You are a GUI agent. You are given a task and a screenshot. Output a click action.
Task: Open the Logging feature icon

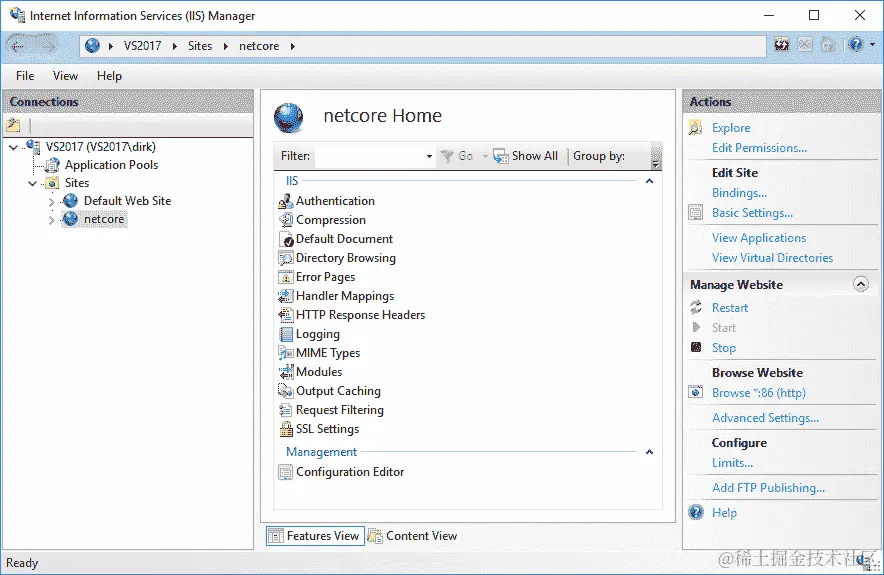(286, 334)
